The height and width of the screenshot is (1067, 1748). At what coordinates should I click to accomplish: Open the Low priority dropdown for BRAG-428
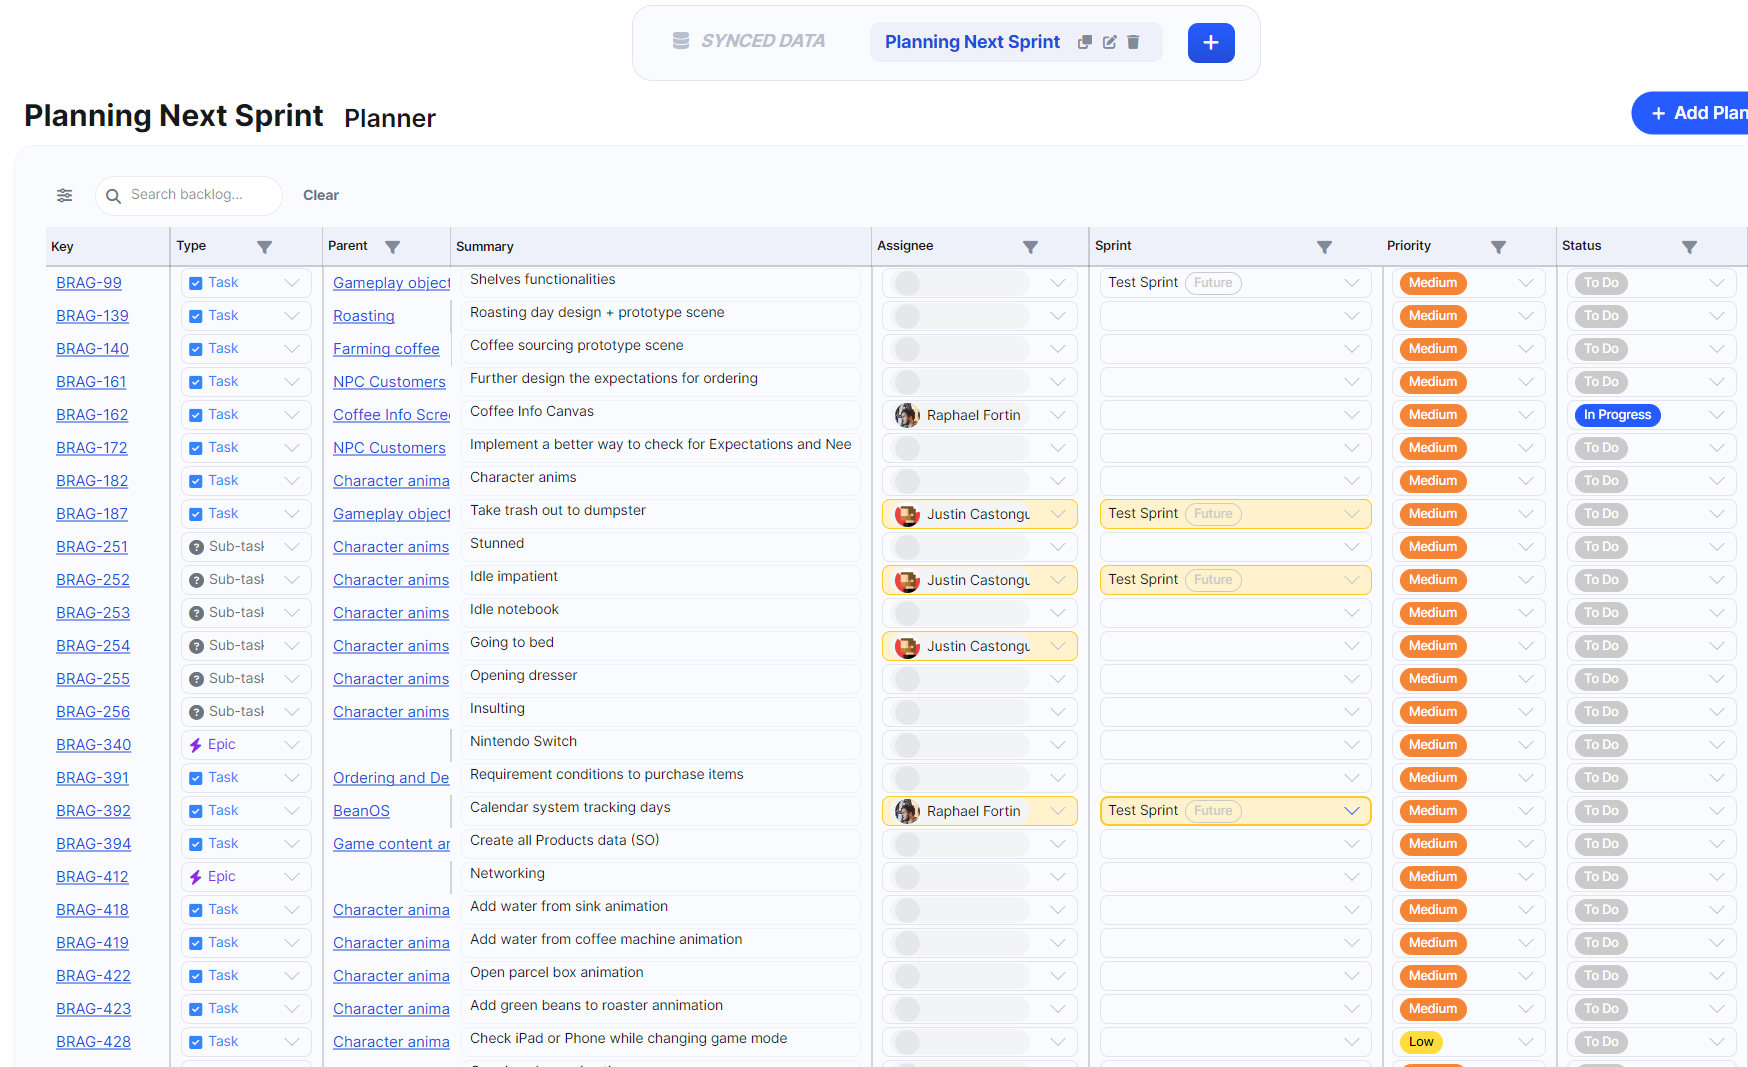click(1525, 1042)
